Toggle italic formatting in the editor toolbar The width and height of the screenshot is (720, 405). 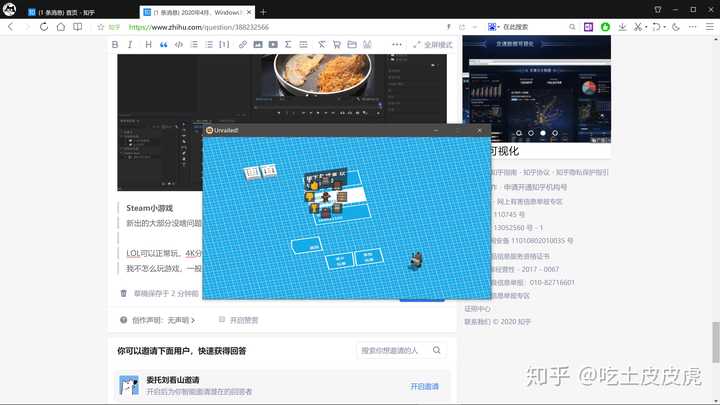[130, 45]
